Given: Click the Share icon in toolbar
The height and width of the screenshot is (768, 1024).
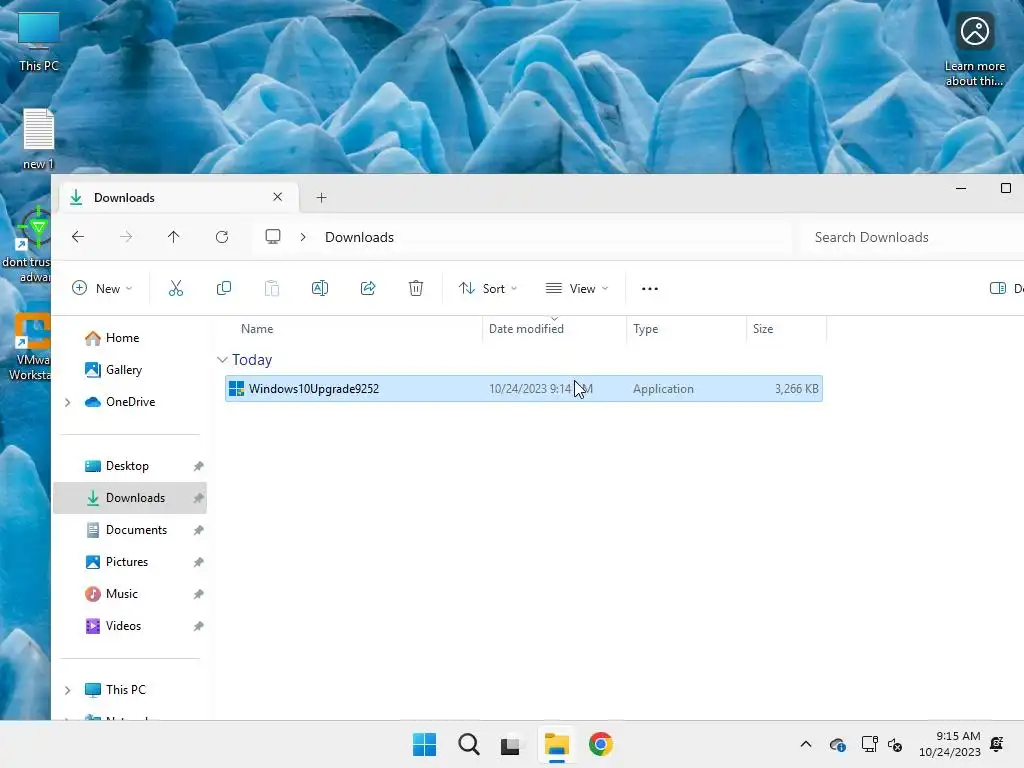Looking at the screenshot, I should tap(368, 288).
